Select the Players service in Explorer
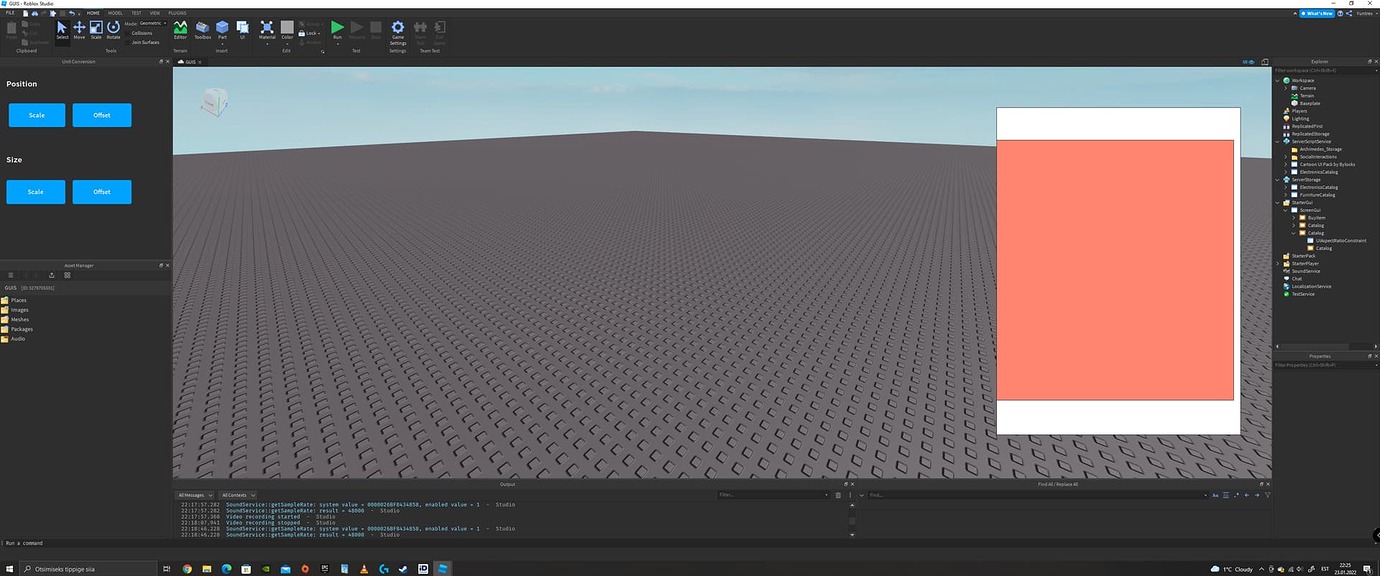 point(1299,111)
